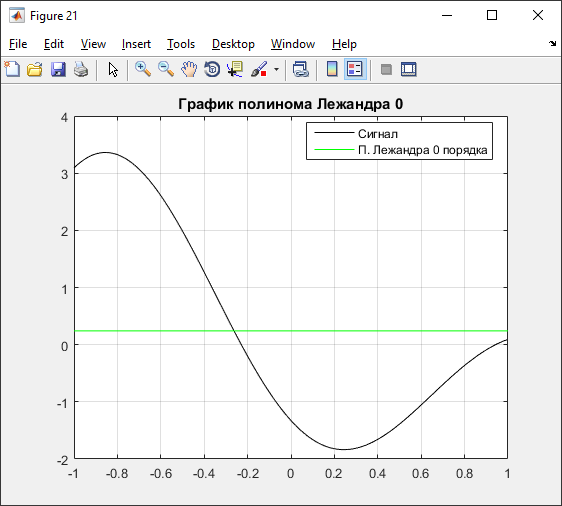Open the Desktop menu

pyautogui.click(x=233, y=44)
